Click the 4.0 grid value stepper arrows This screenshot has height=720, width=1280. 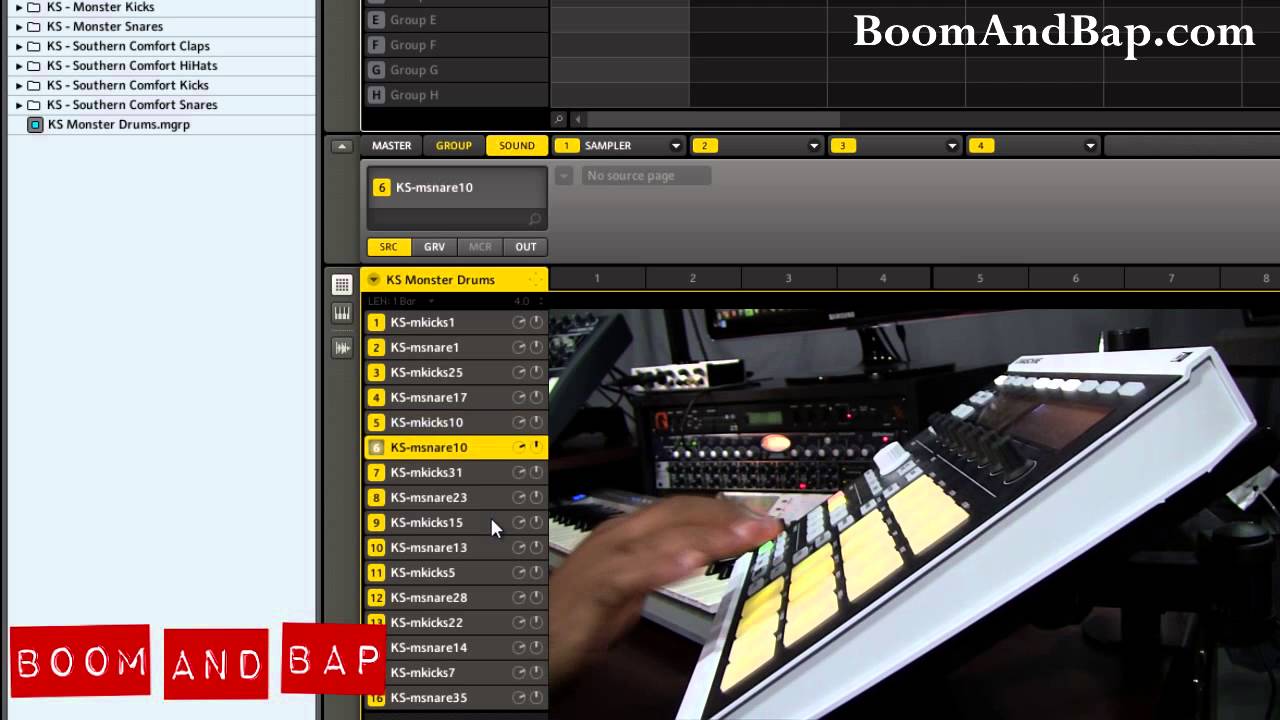pos(542,301)
